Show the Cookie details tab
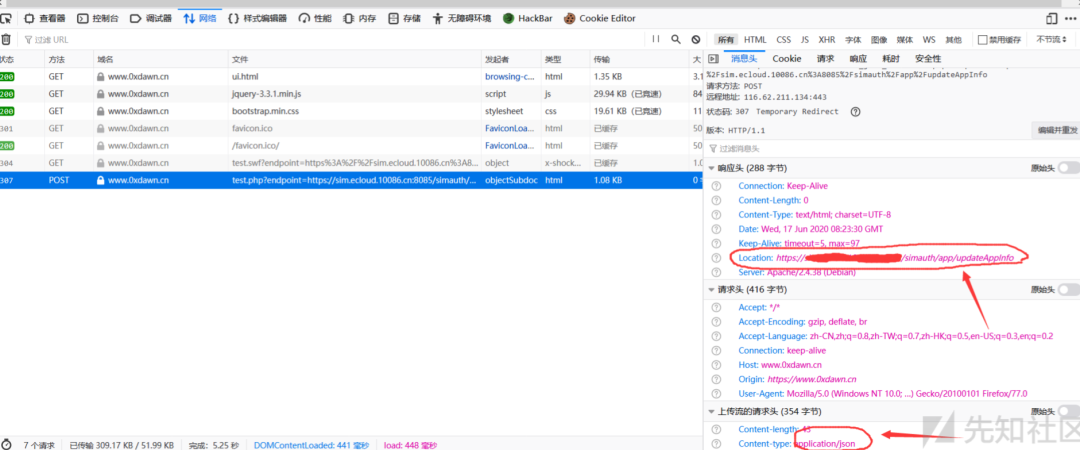Image resolution: width=1080 pixels, height=450 pixels. [787, 59]
